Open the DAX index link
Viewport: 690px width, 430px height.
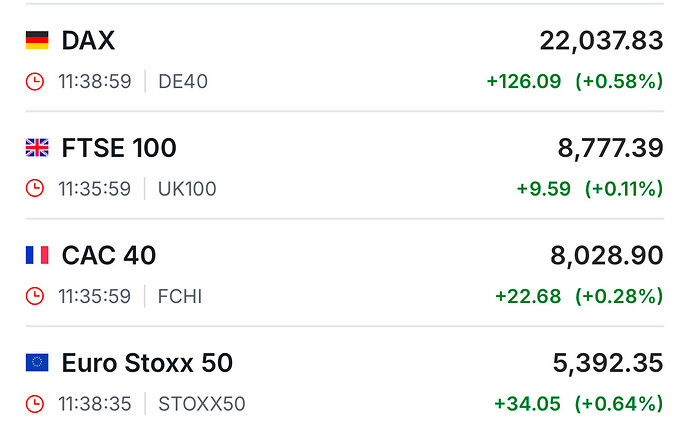88,40
